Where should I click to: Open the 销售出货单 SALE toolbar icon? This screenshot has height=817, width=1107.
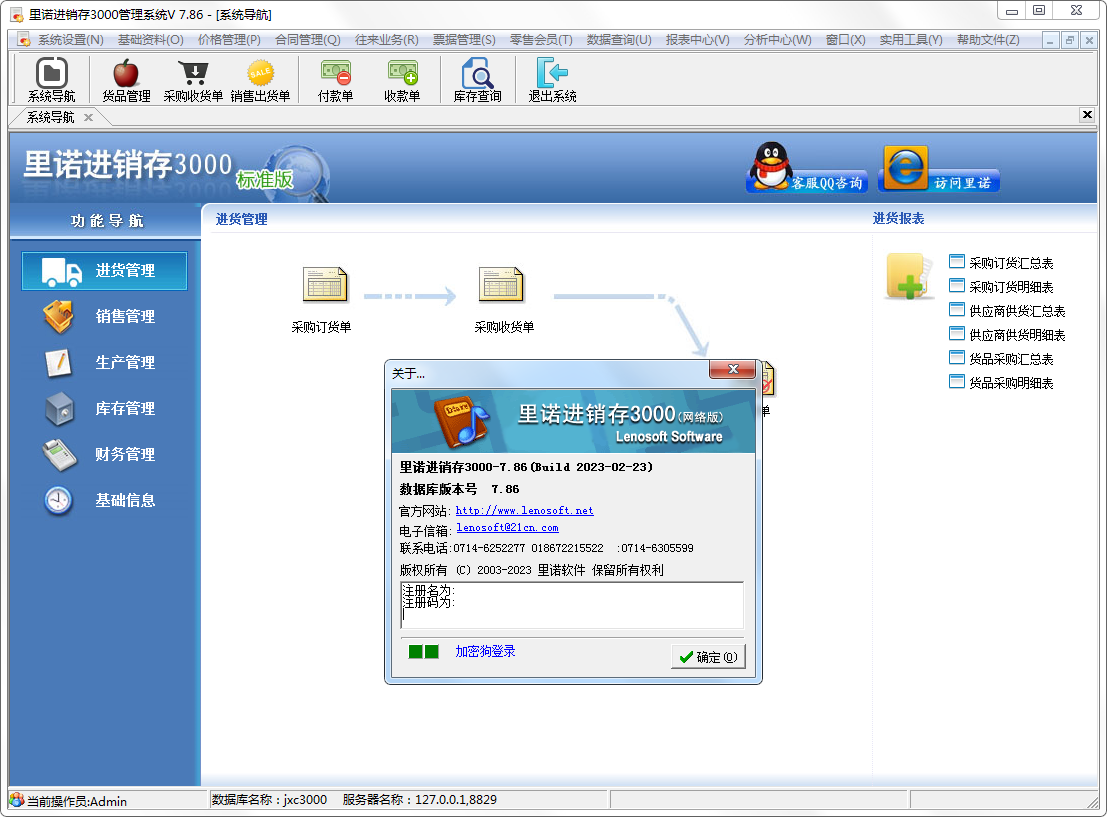(260, 80)
